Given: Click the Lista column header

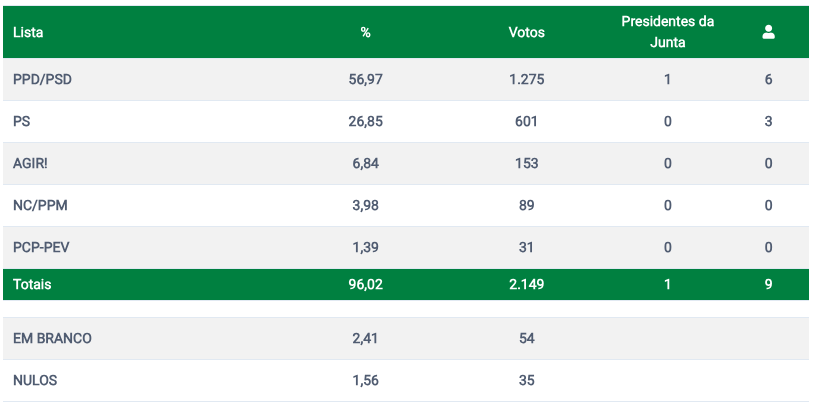Looking at the screenshot, I should click(x=28, y=32).
